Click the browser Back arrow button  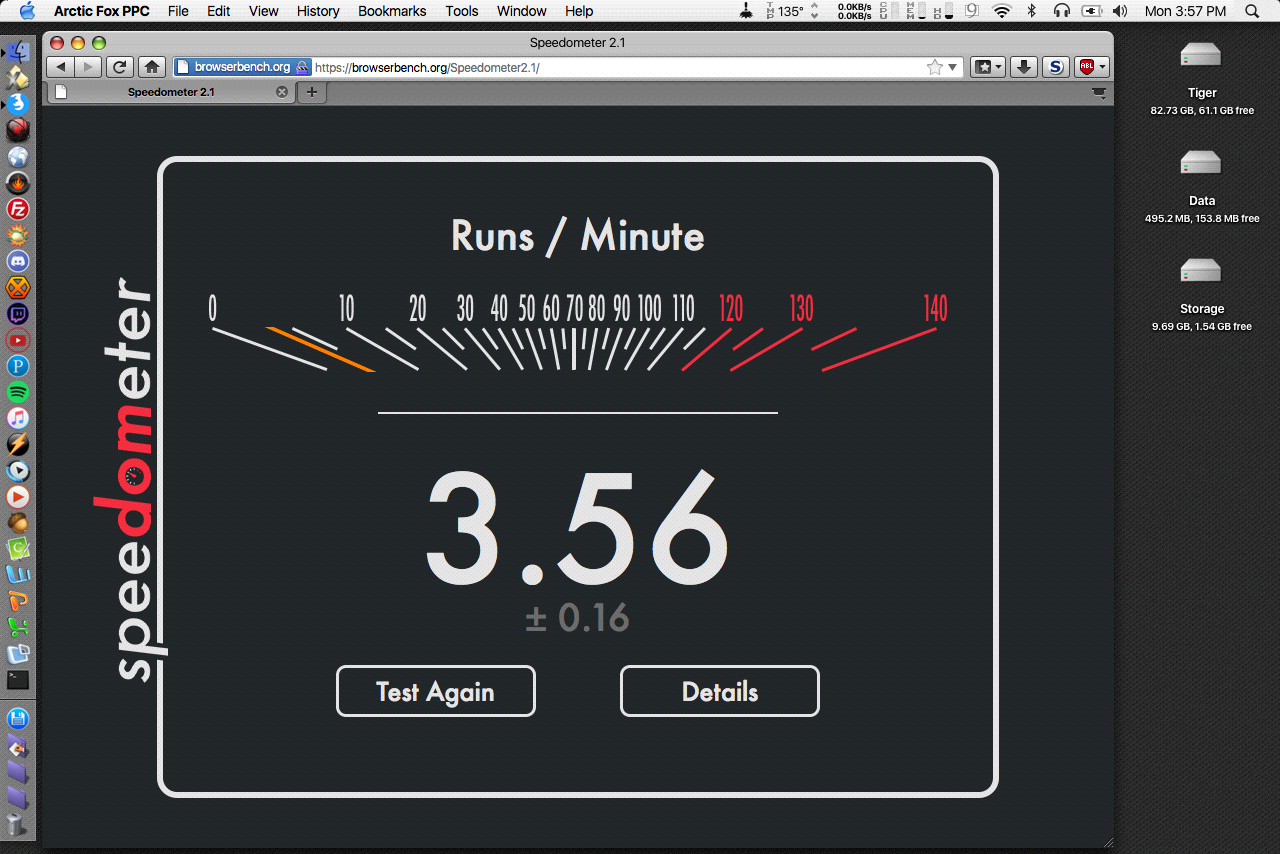(61, 67)
